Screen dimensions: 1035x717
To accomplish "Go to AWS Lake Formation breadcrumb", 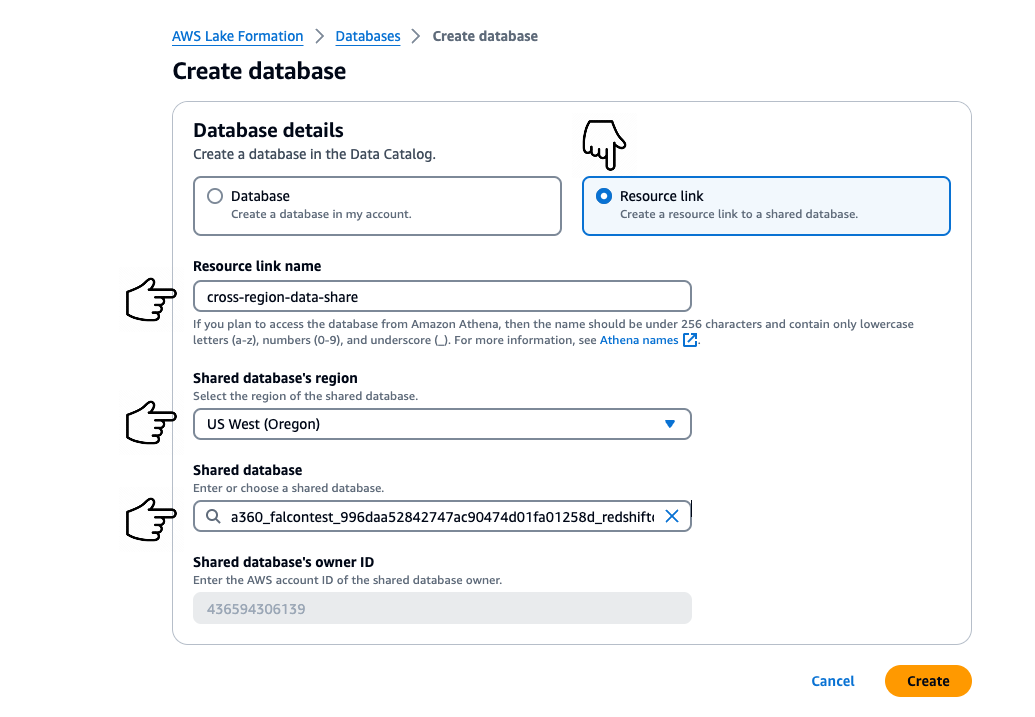I will pyautogui.click(x=238, y=37).
